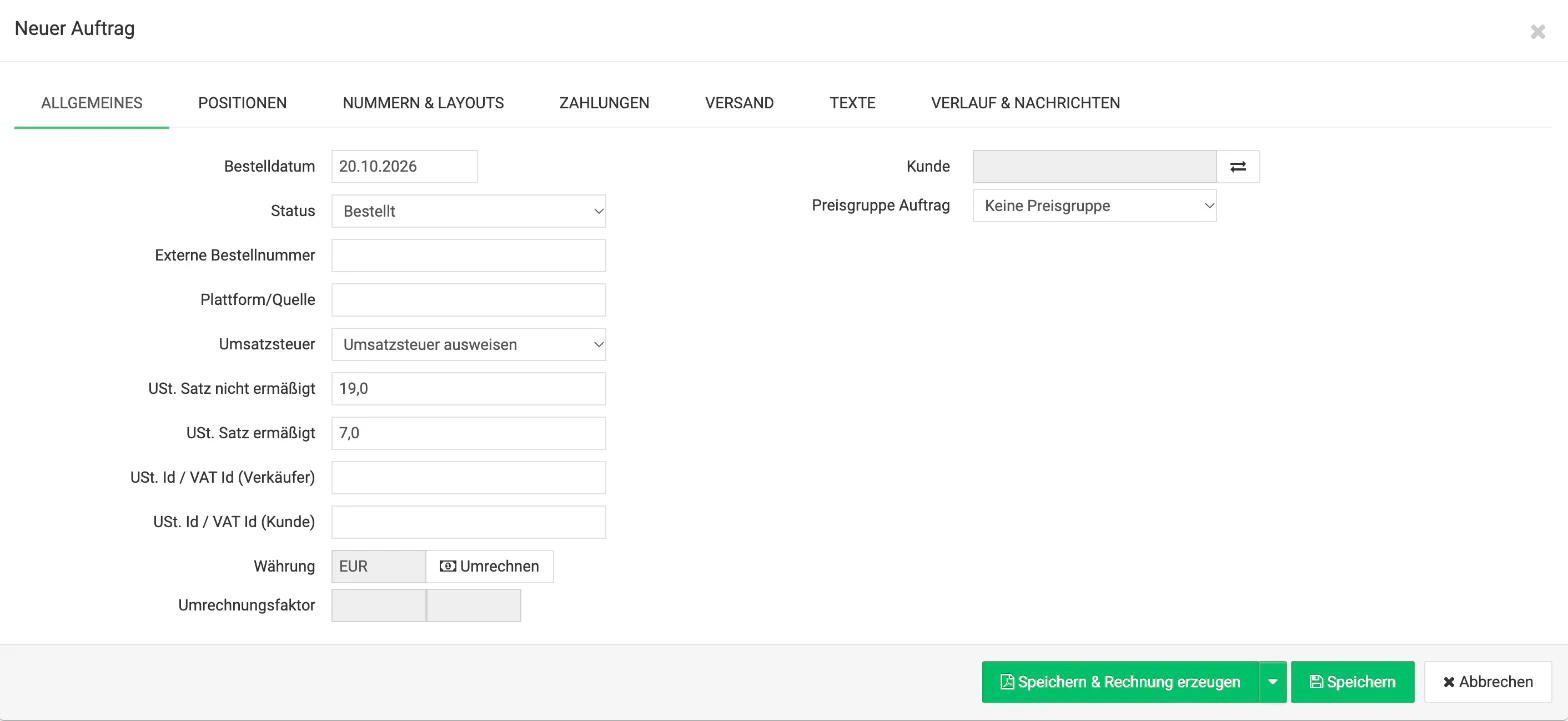This screenshot has width=1568, height=721.
Task: Click the Externe Bestellnummer input field
Action: 469,255
